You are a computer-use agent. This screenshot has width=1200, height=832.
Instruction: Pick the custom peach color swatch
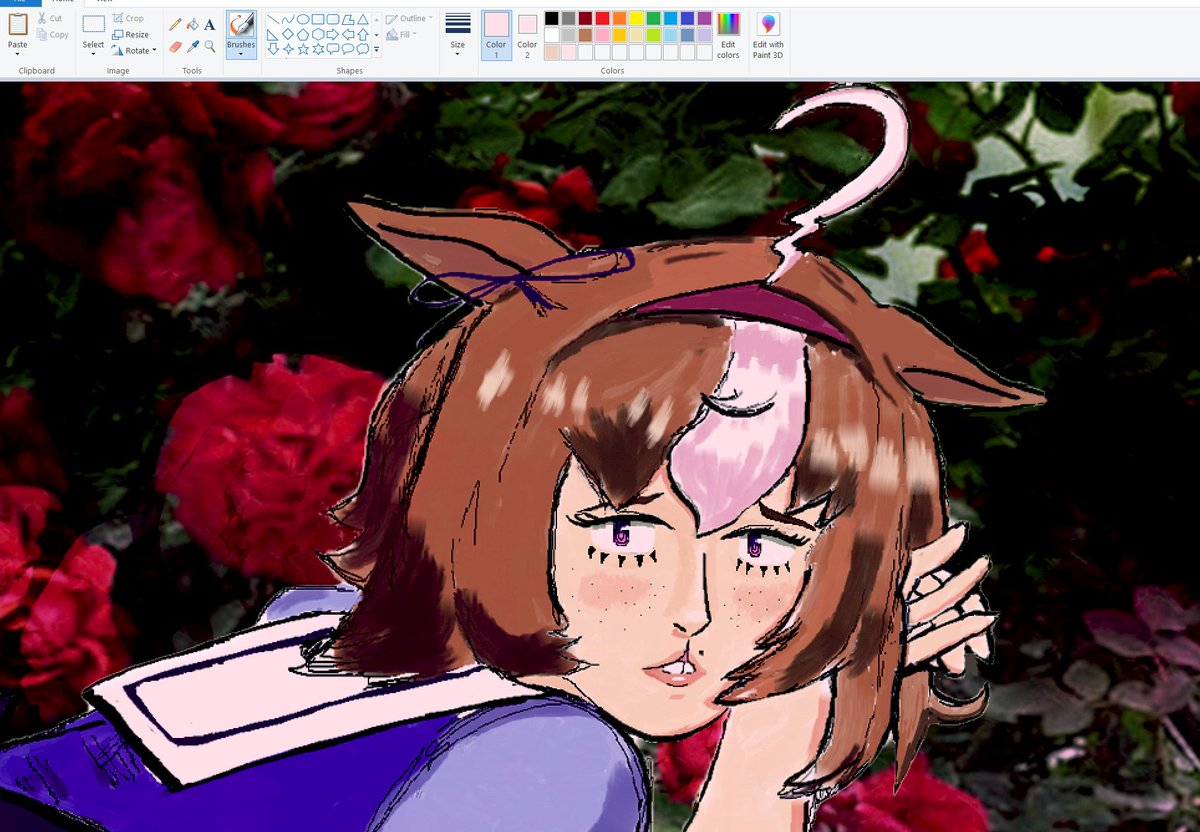coord(552,52)
